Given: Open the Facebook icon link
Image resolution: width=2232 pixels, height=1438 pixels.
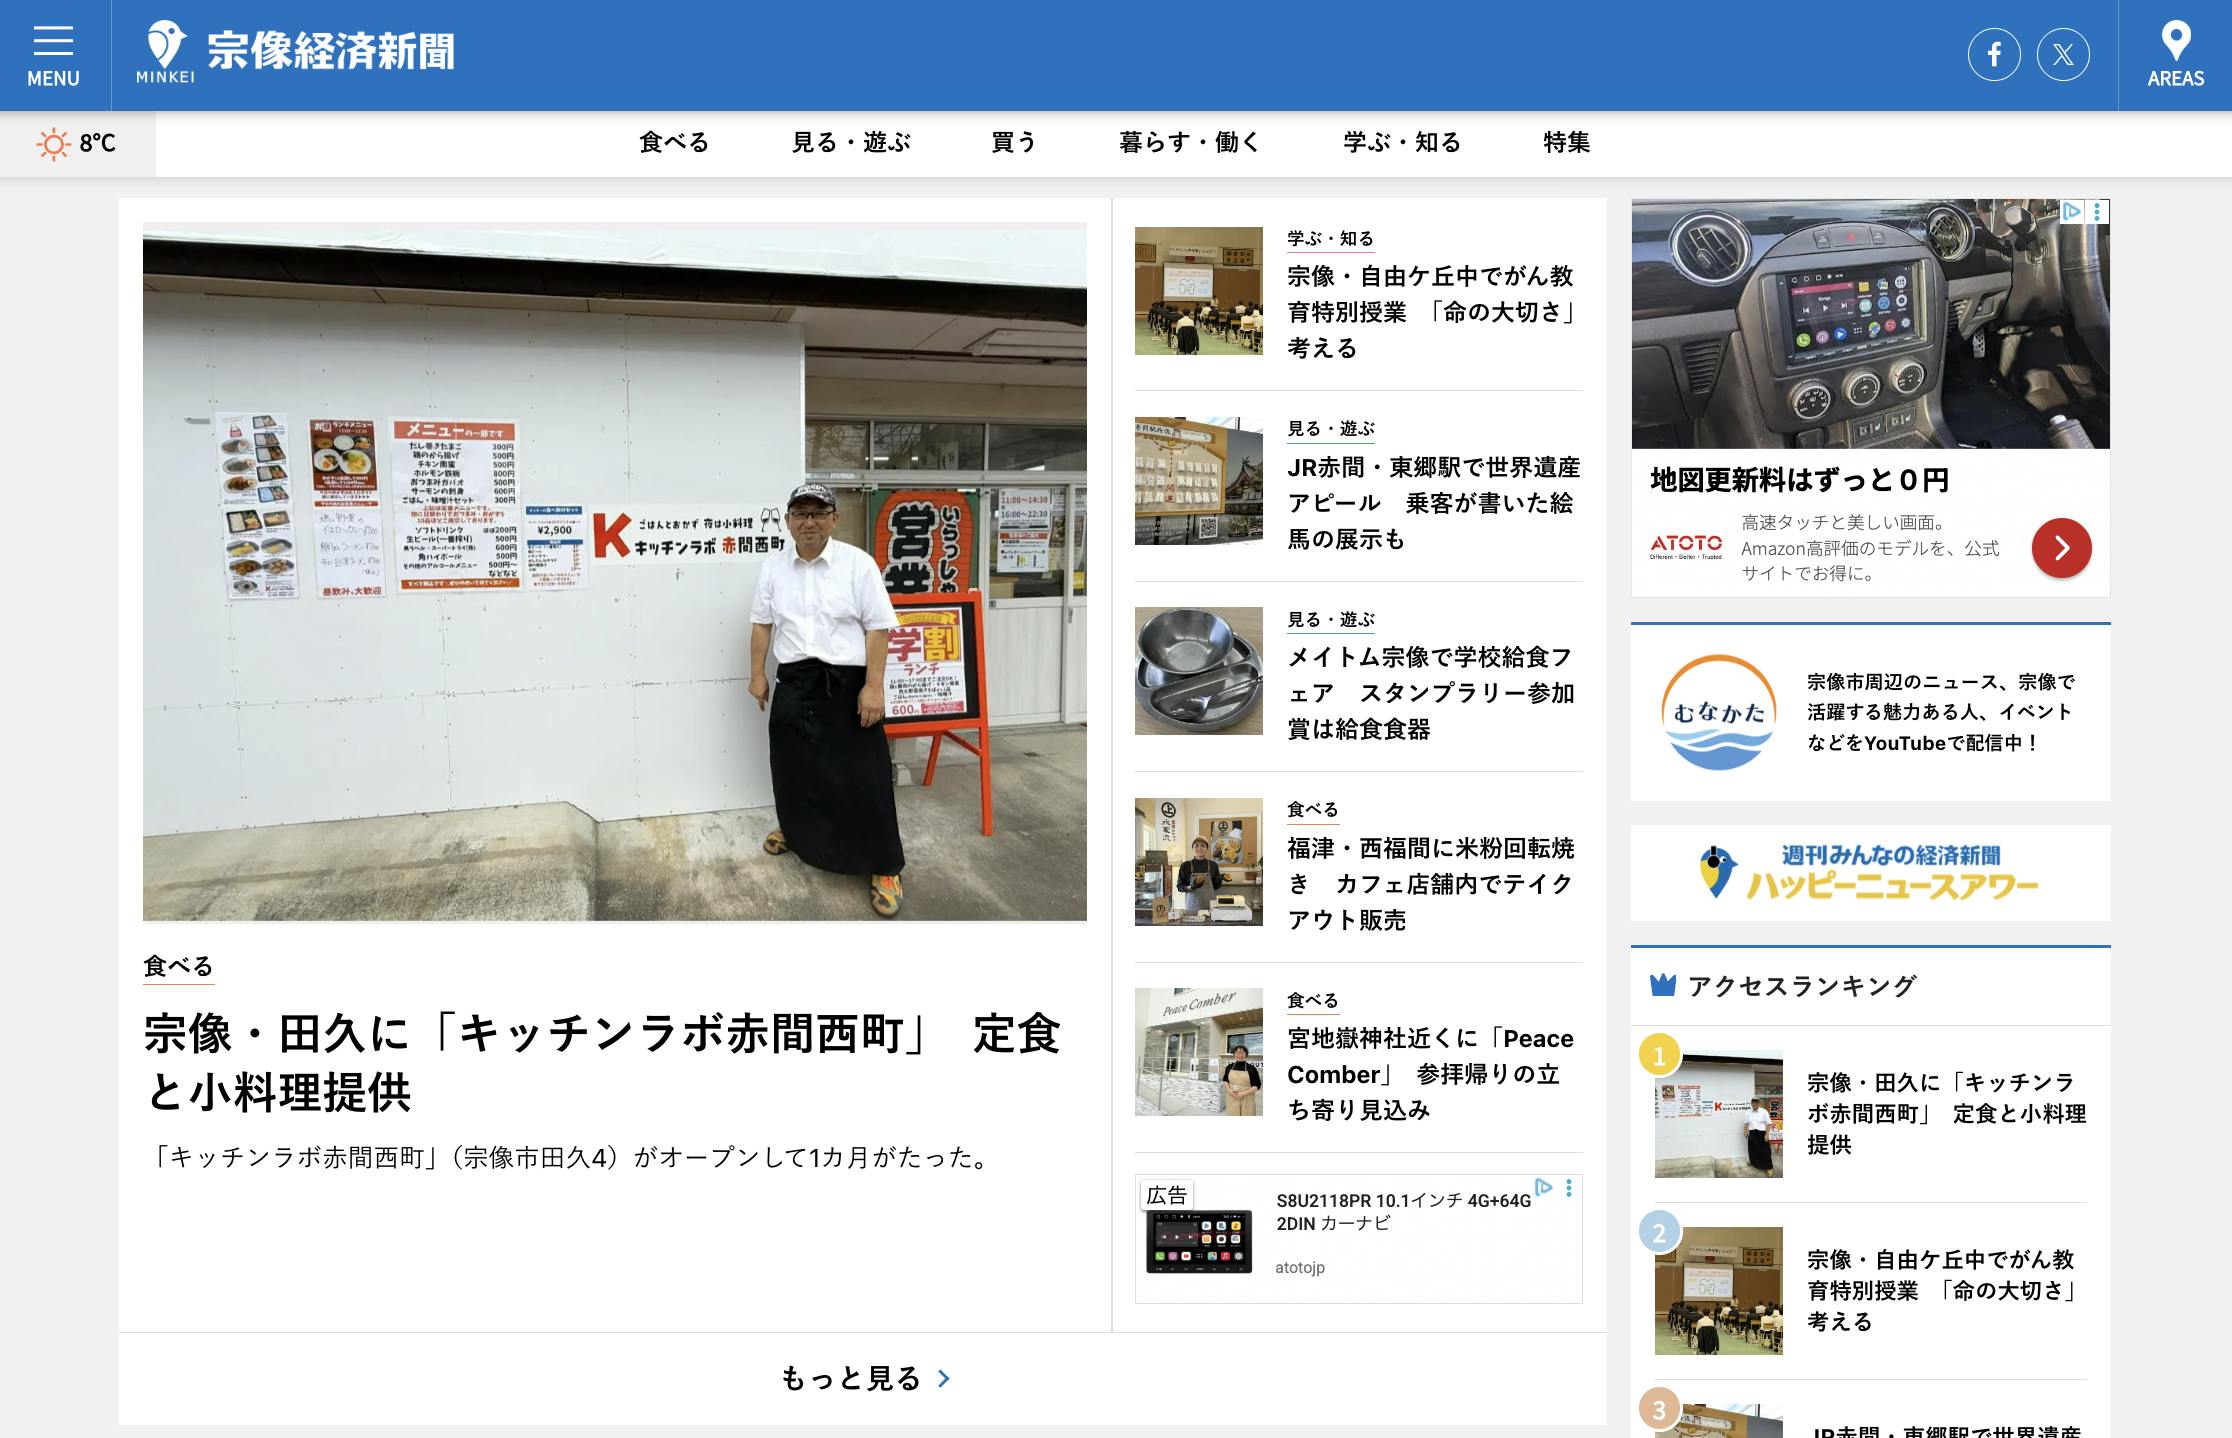Looking at the screenshot, I should tap(1994, 54).
